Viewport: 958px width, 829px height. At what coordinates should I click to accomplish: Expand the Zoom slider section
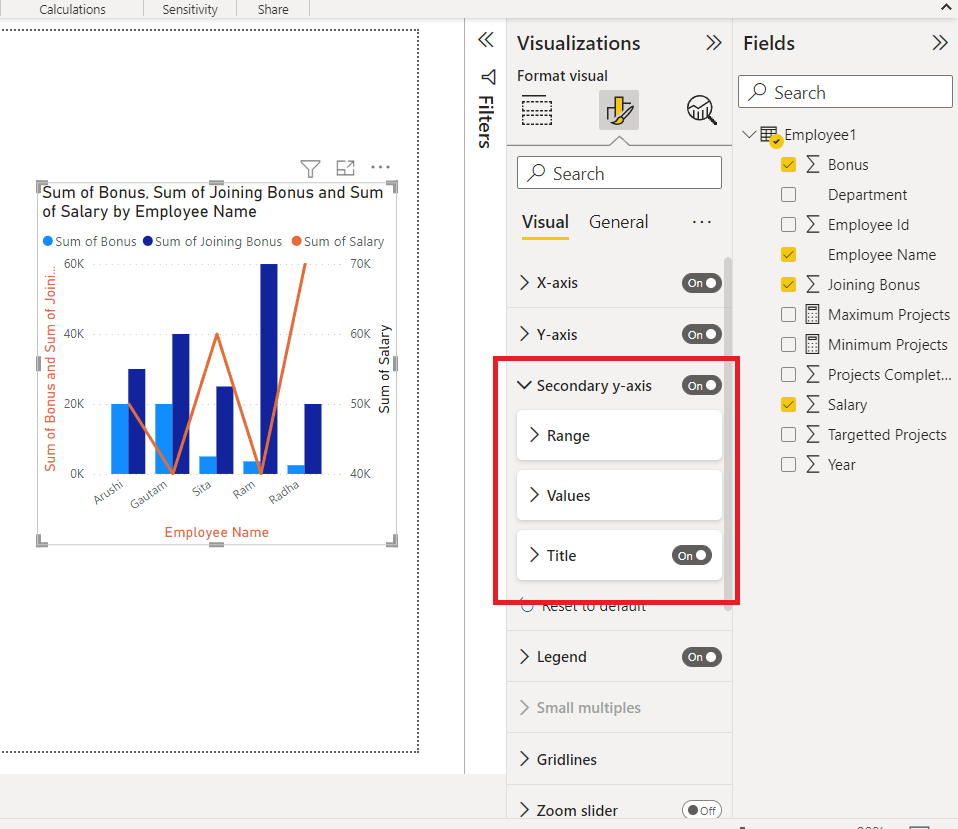pos(524,810)
